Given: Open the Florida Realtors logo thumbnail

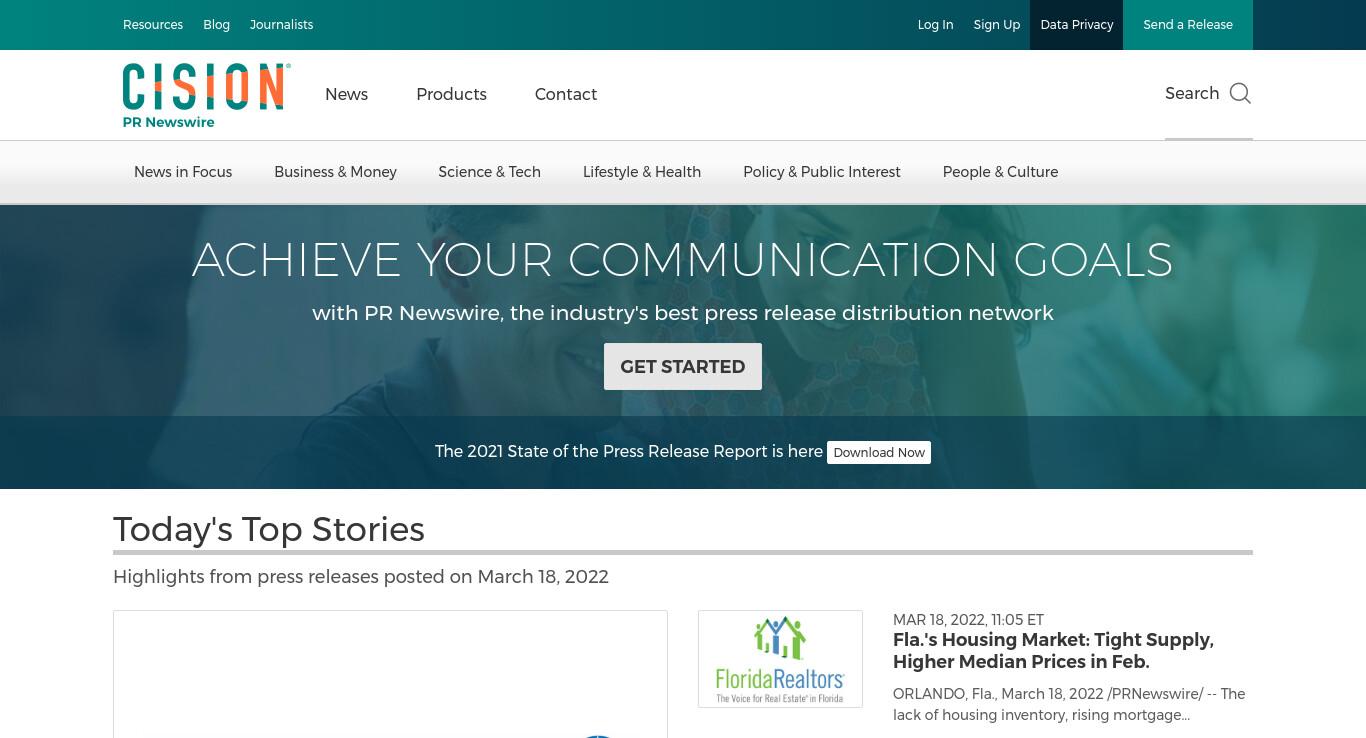Looking at the screenshot, I should (780, 659).
